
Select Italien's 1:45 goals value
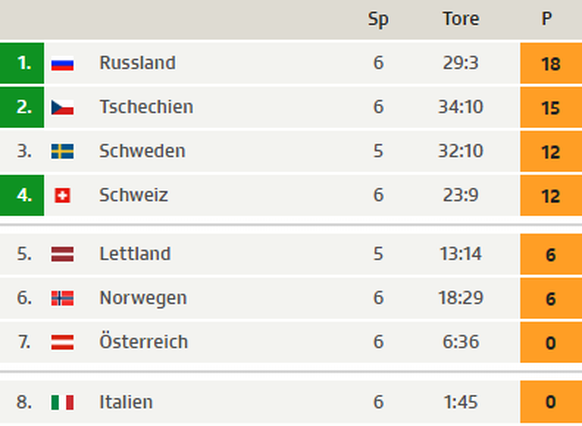coord(461,402)
